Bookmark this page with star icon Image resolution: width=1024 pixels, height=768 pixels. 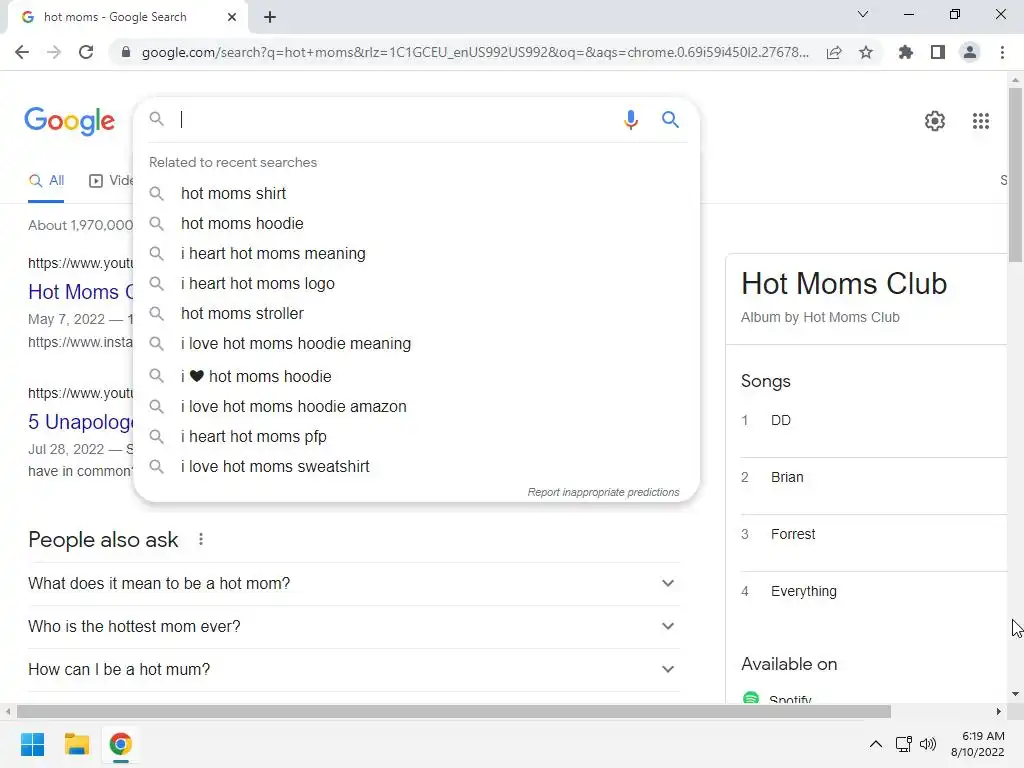(x=866, y=52)
